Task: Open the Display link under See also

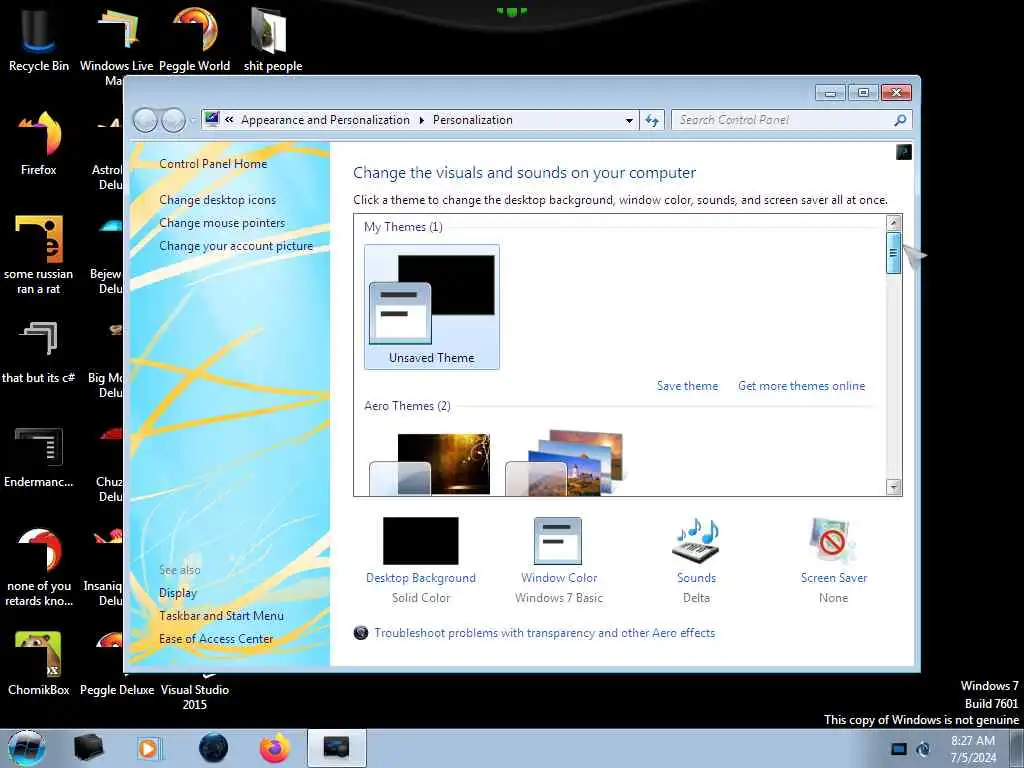Action: 178,593
